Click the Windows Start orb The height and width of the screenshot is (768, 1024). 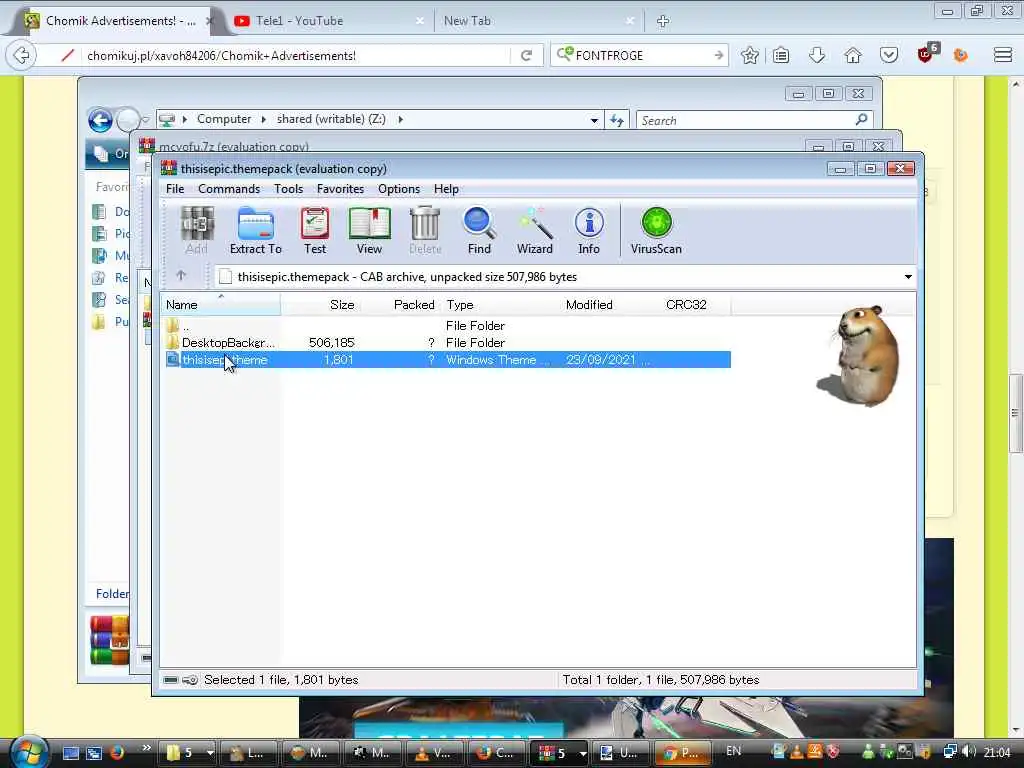(28, 751)
